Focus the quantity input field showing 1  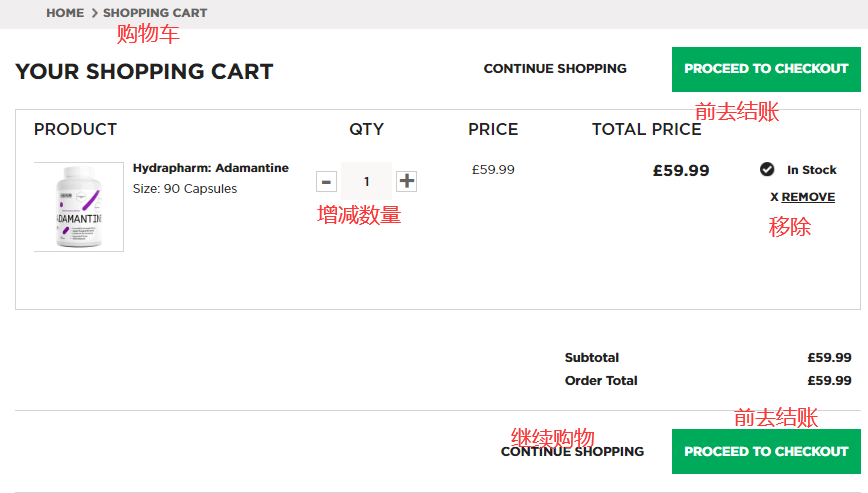[x=366, y=181]
